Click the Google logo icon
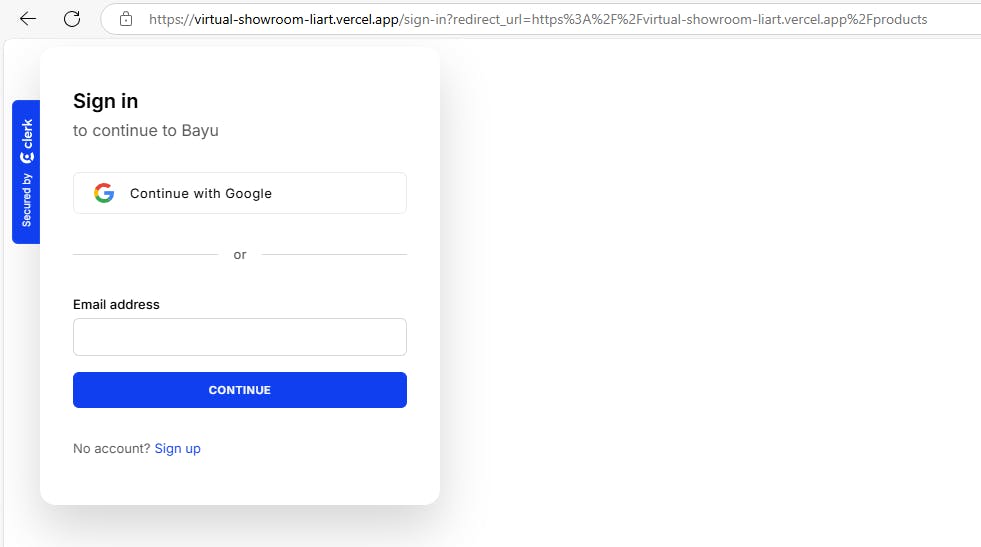The width and height of the screenshot is (981, 547). (x=104, y=193)
